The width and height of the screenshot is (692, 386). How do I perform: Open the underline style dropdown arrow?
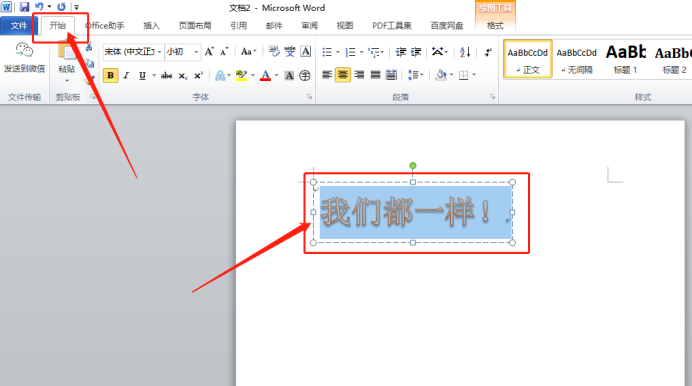pyautogui.click(x=154, y=75)
